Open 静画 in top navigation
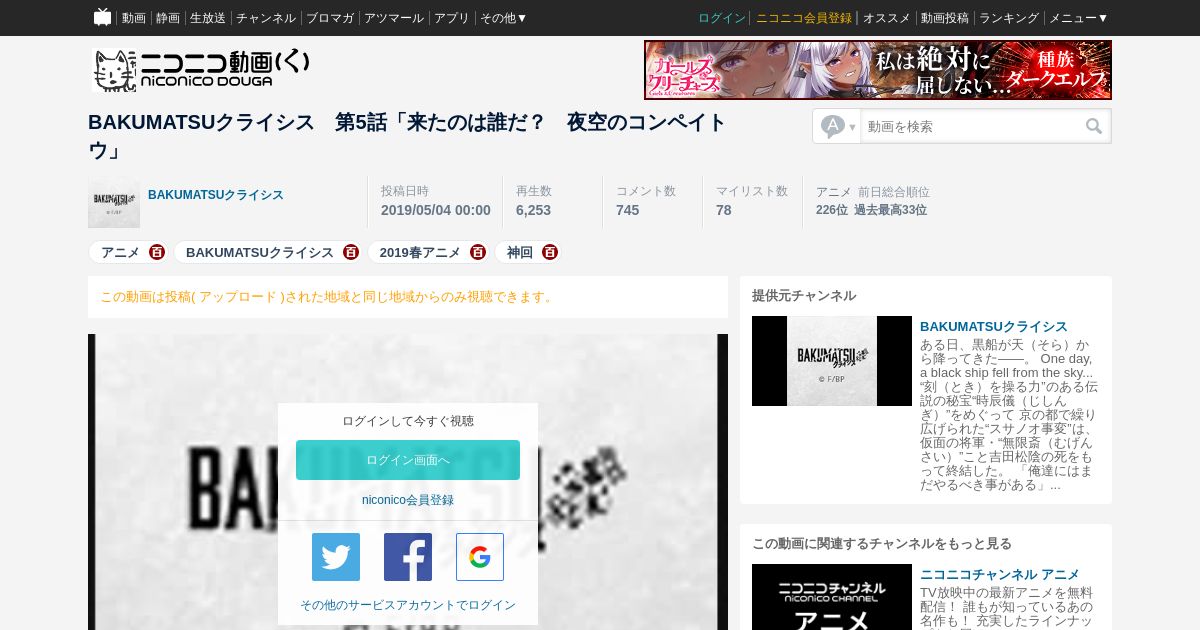Viewport: 1200px width, 630px height. 168,18
